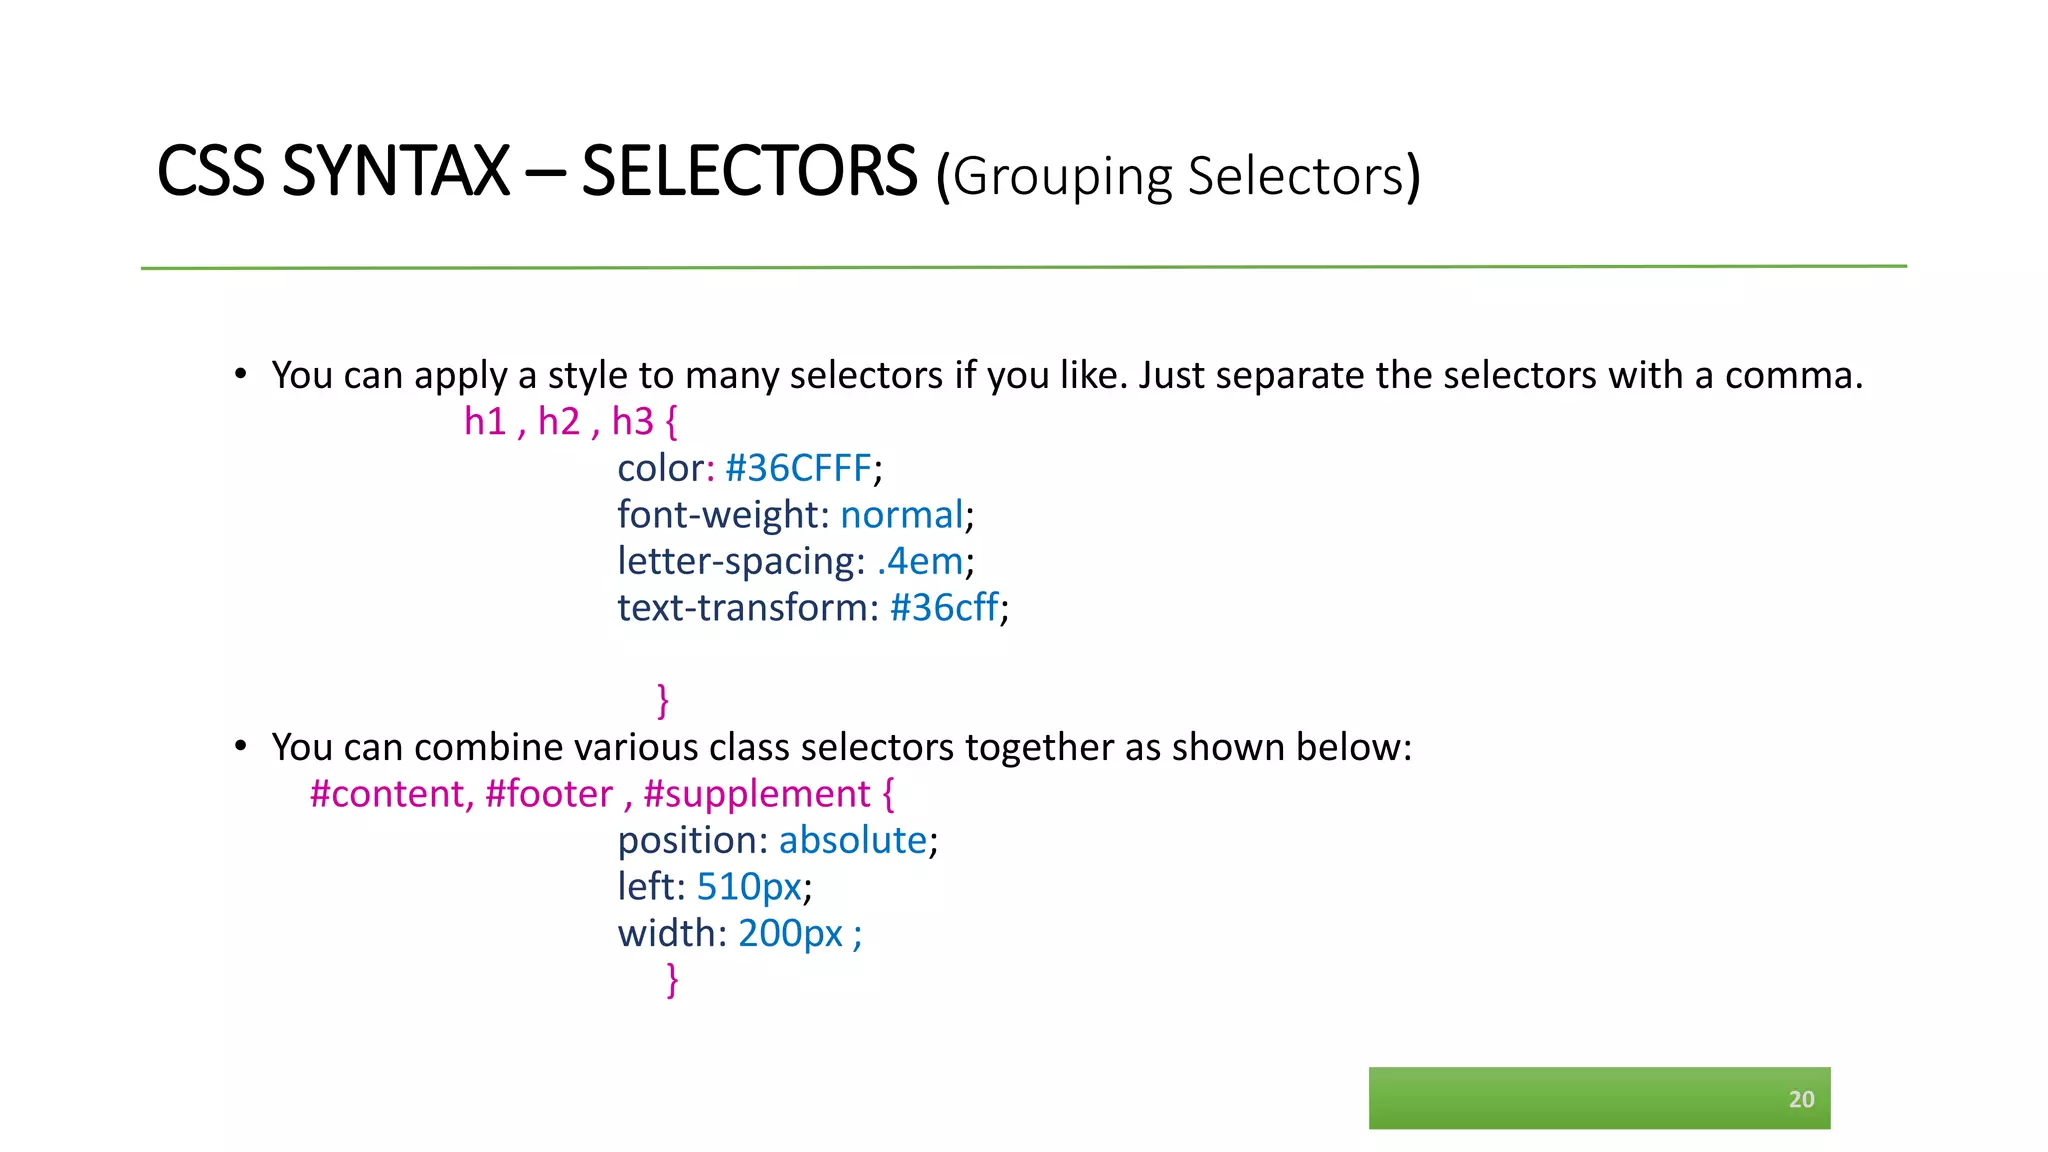Click the 'absolute' position value
Image resolution: width=2048 pixels, height=1152 pixels.
852,840
